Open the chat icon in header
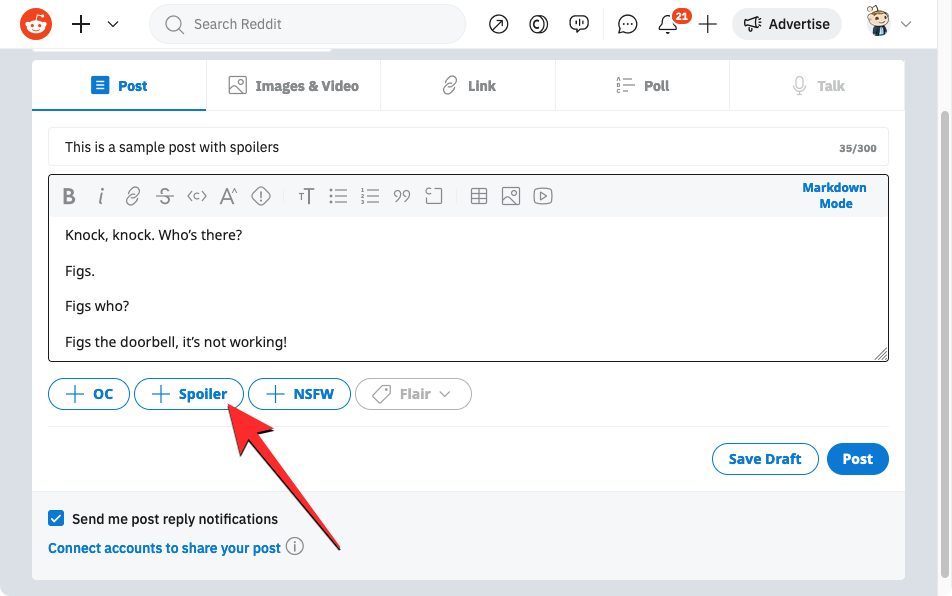 (x=627, y=24)
